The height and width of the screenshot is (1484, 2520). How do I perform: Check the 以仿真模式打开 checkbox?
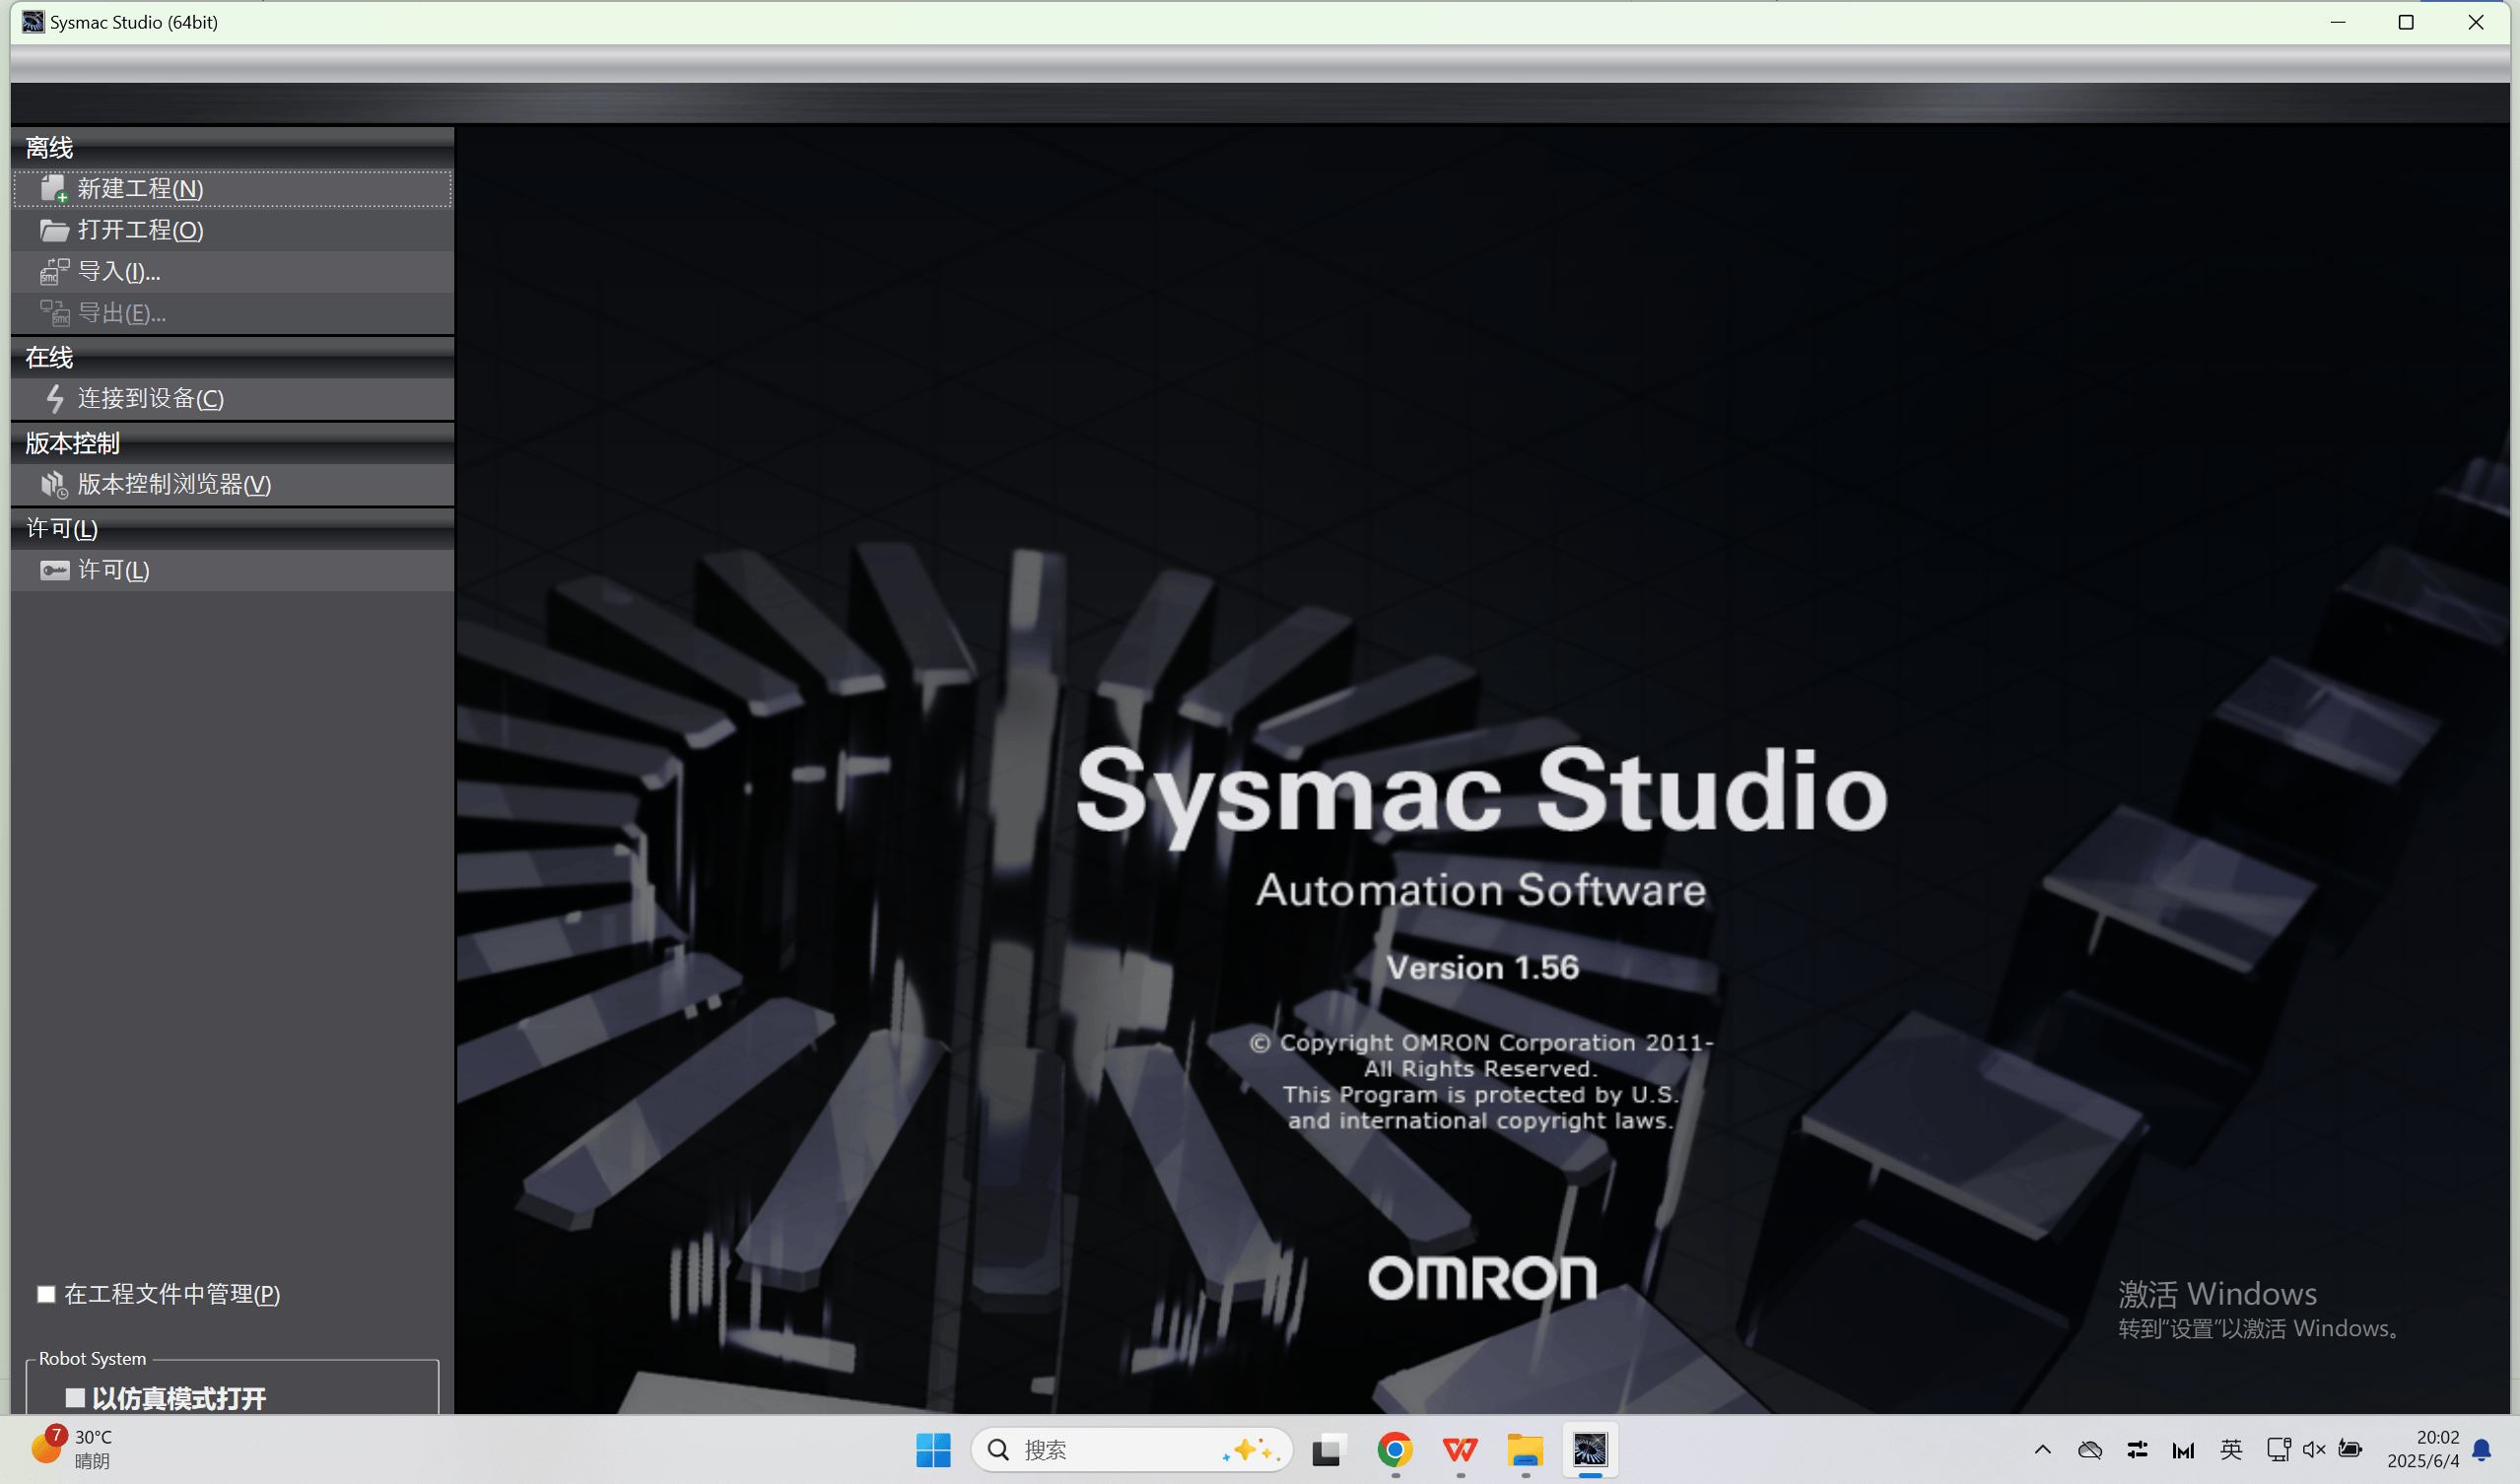(x=75, y=1398)
